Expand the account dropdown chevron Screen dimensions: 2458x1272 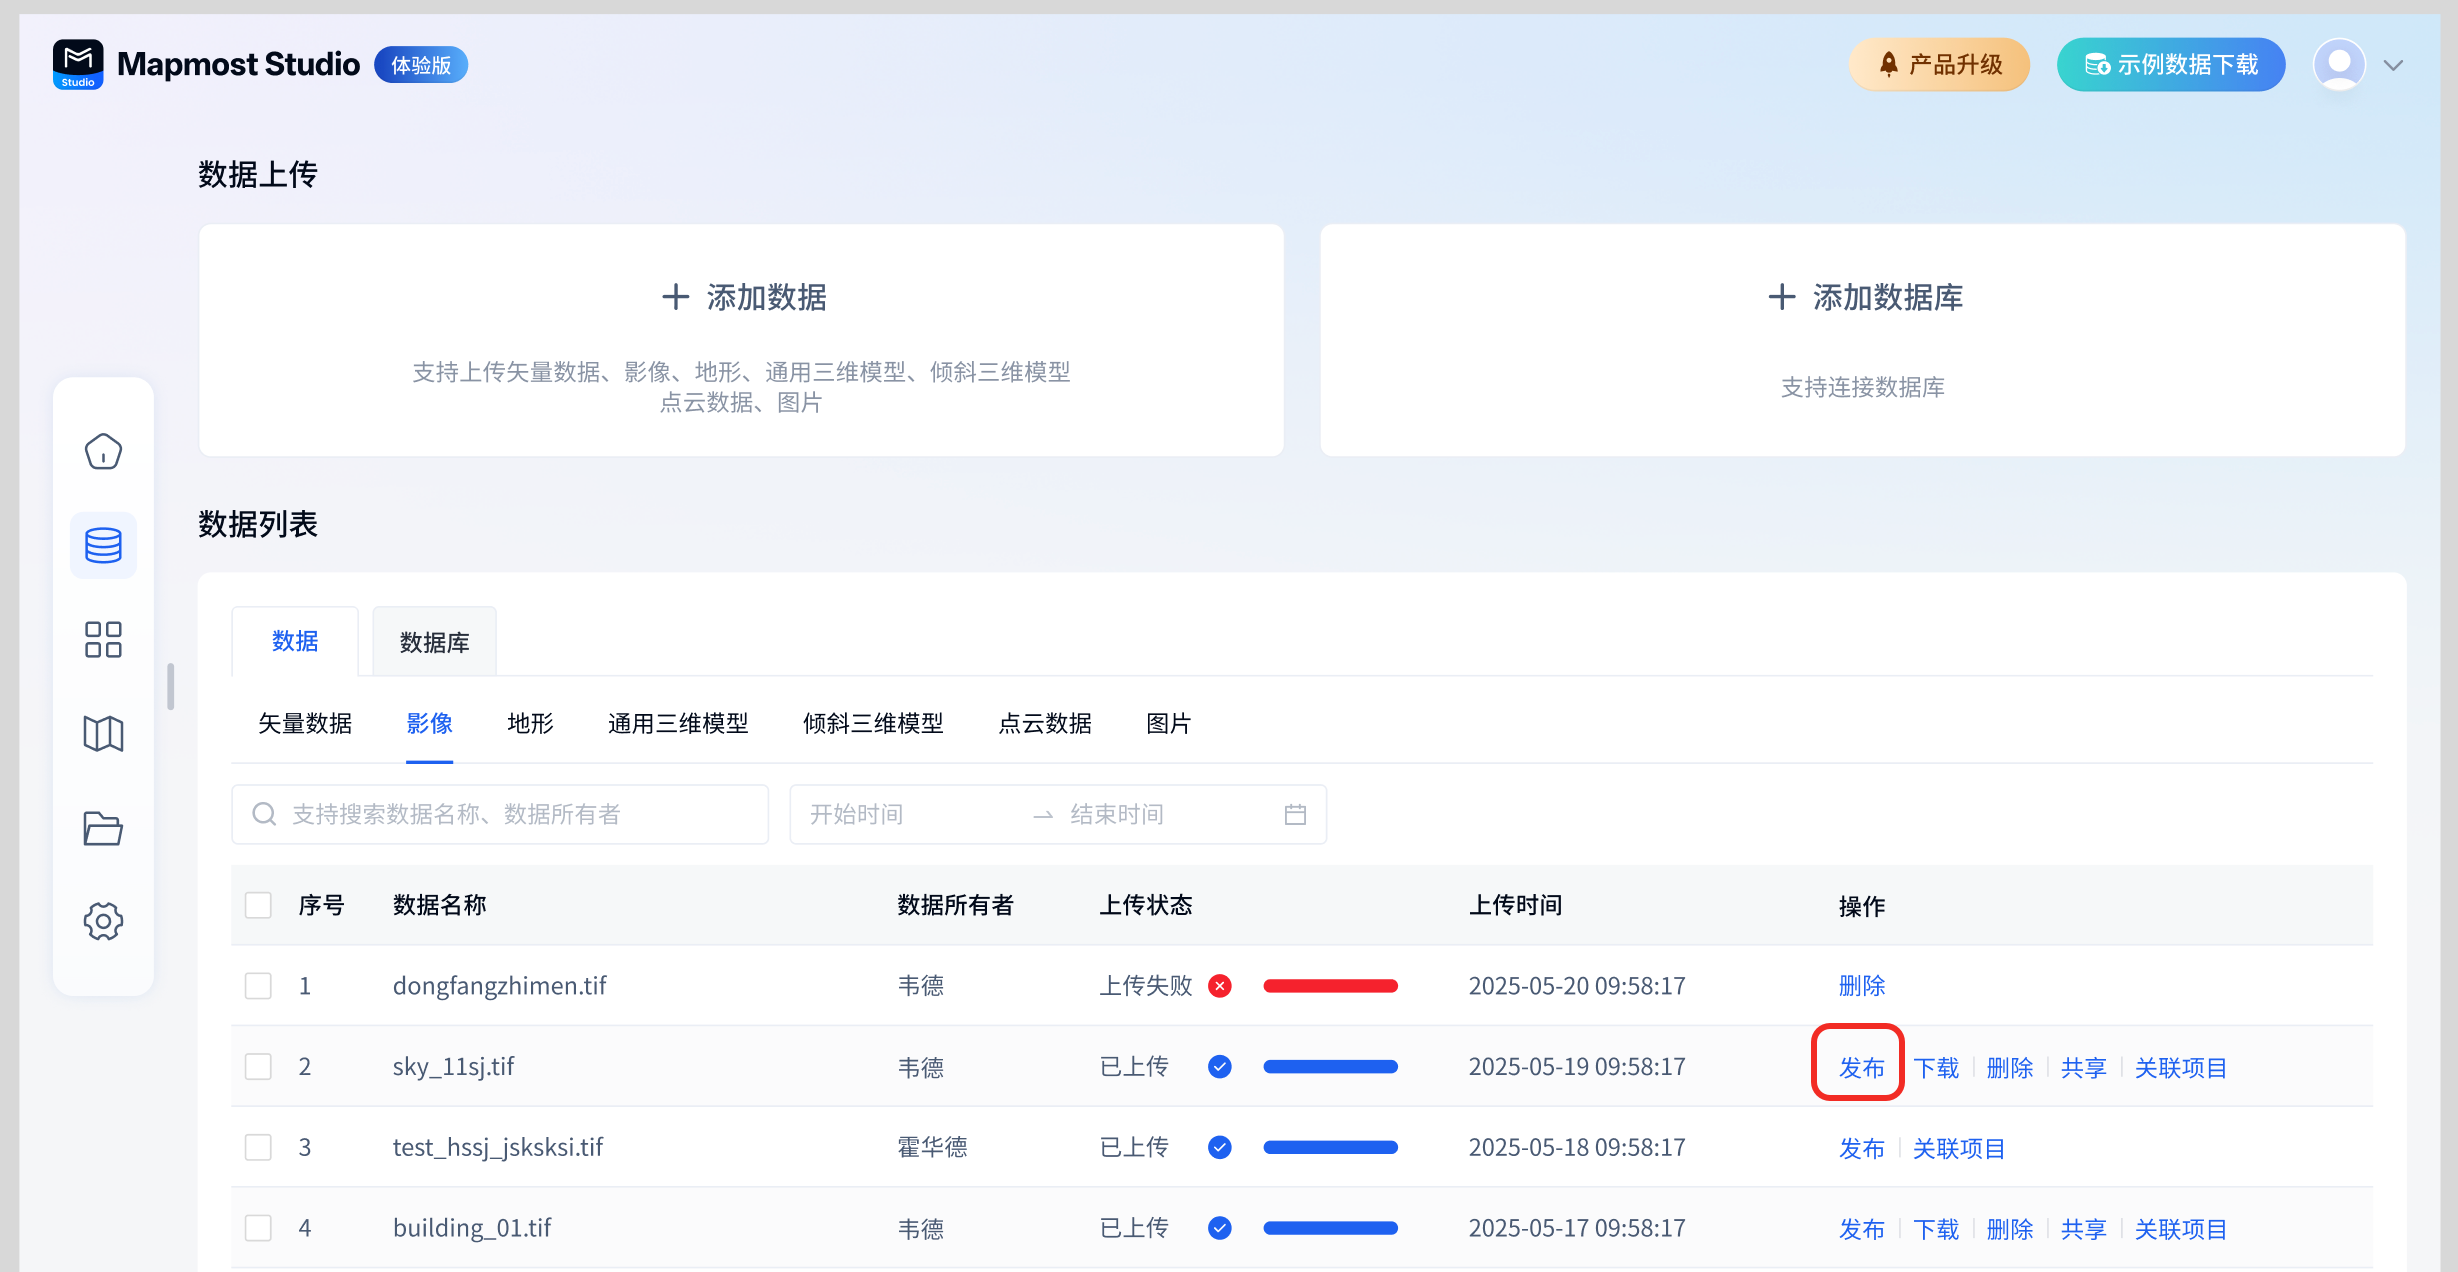(x=2393, y=66)
